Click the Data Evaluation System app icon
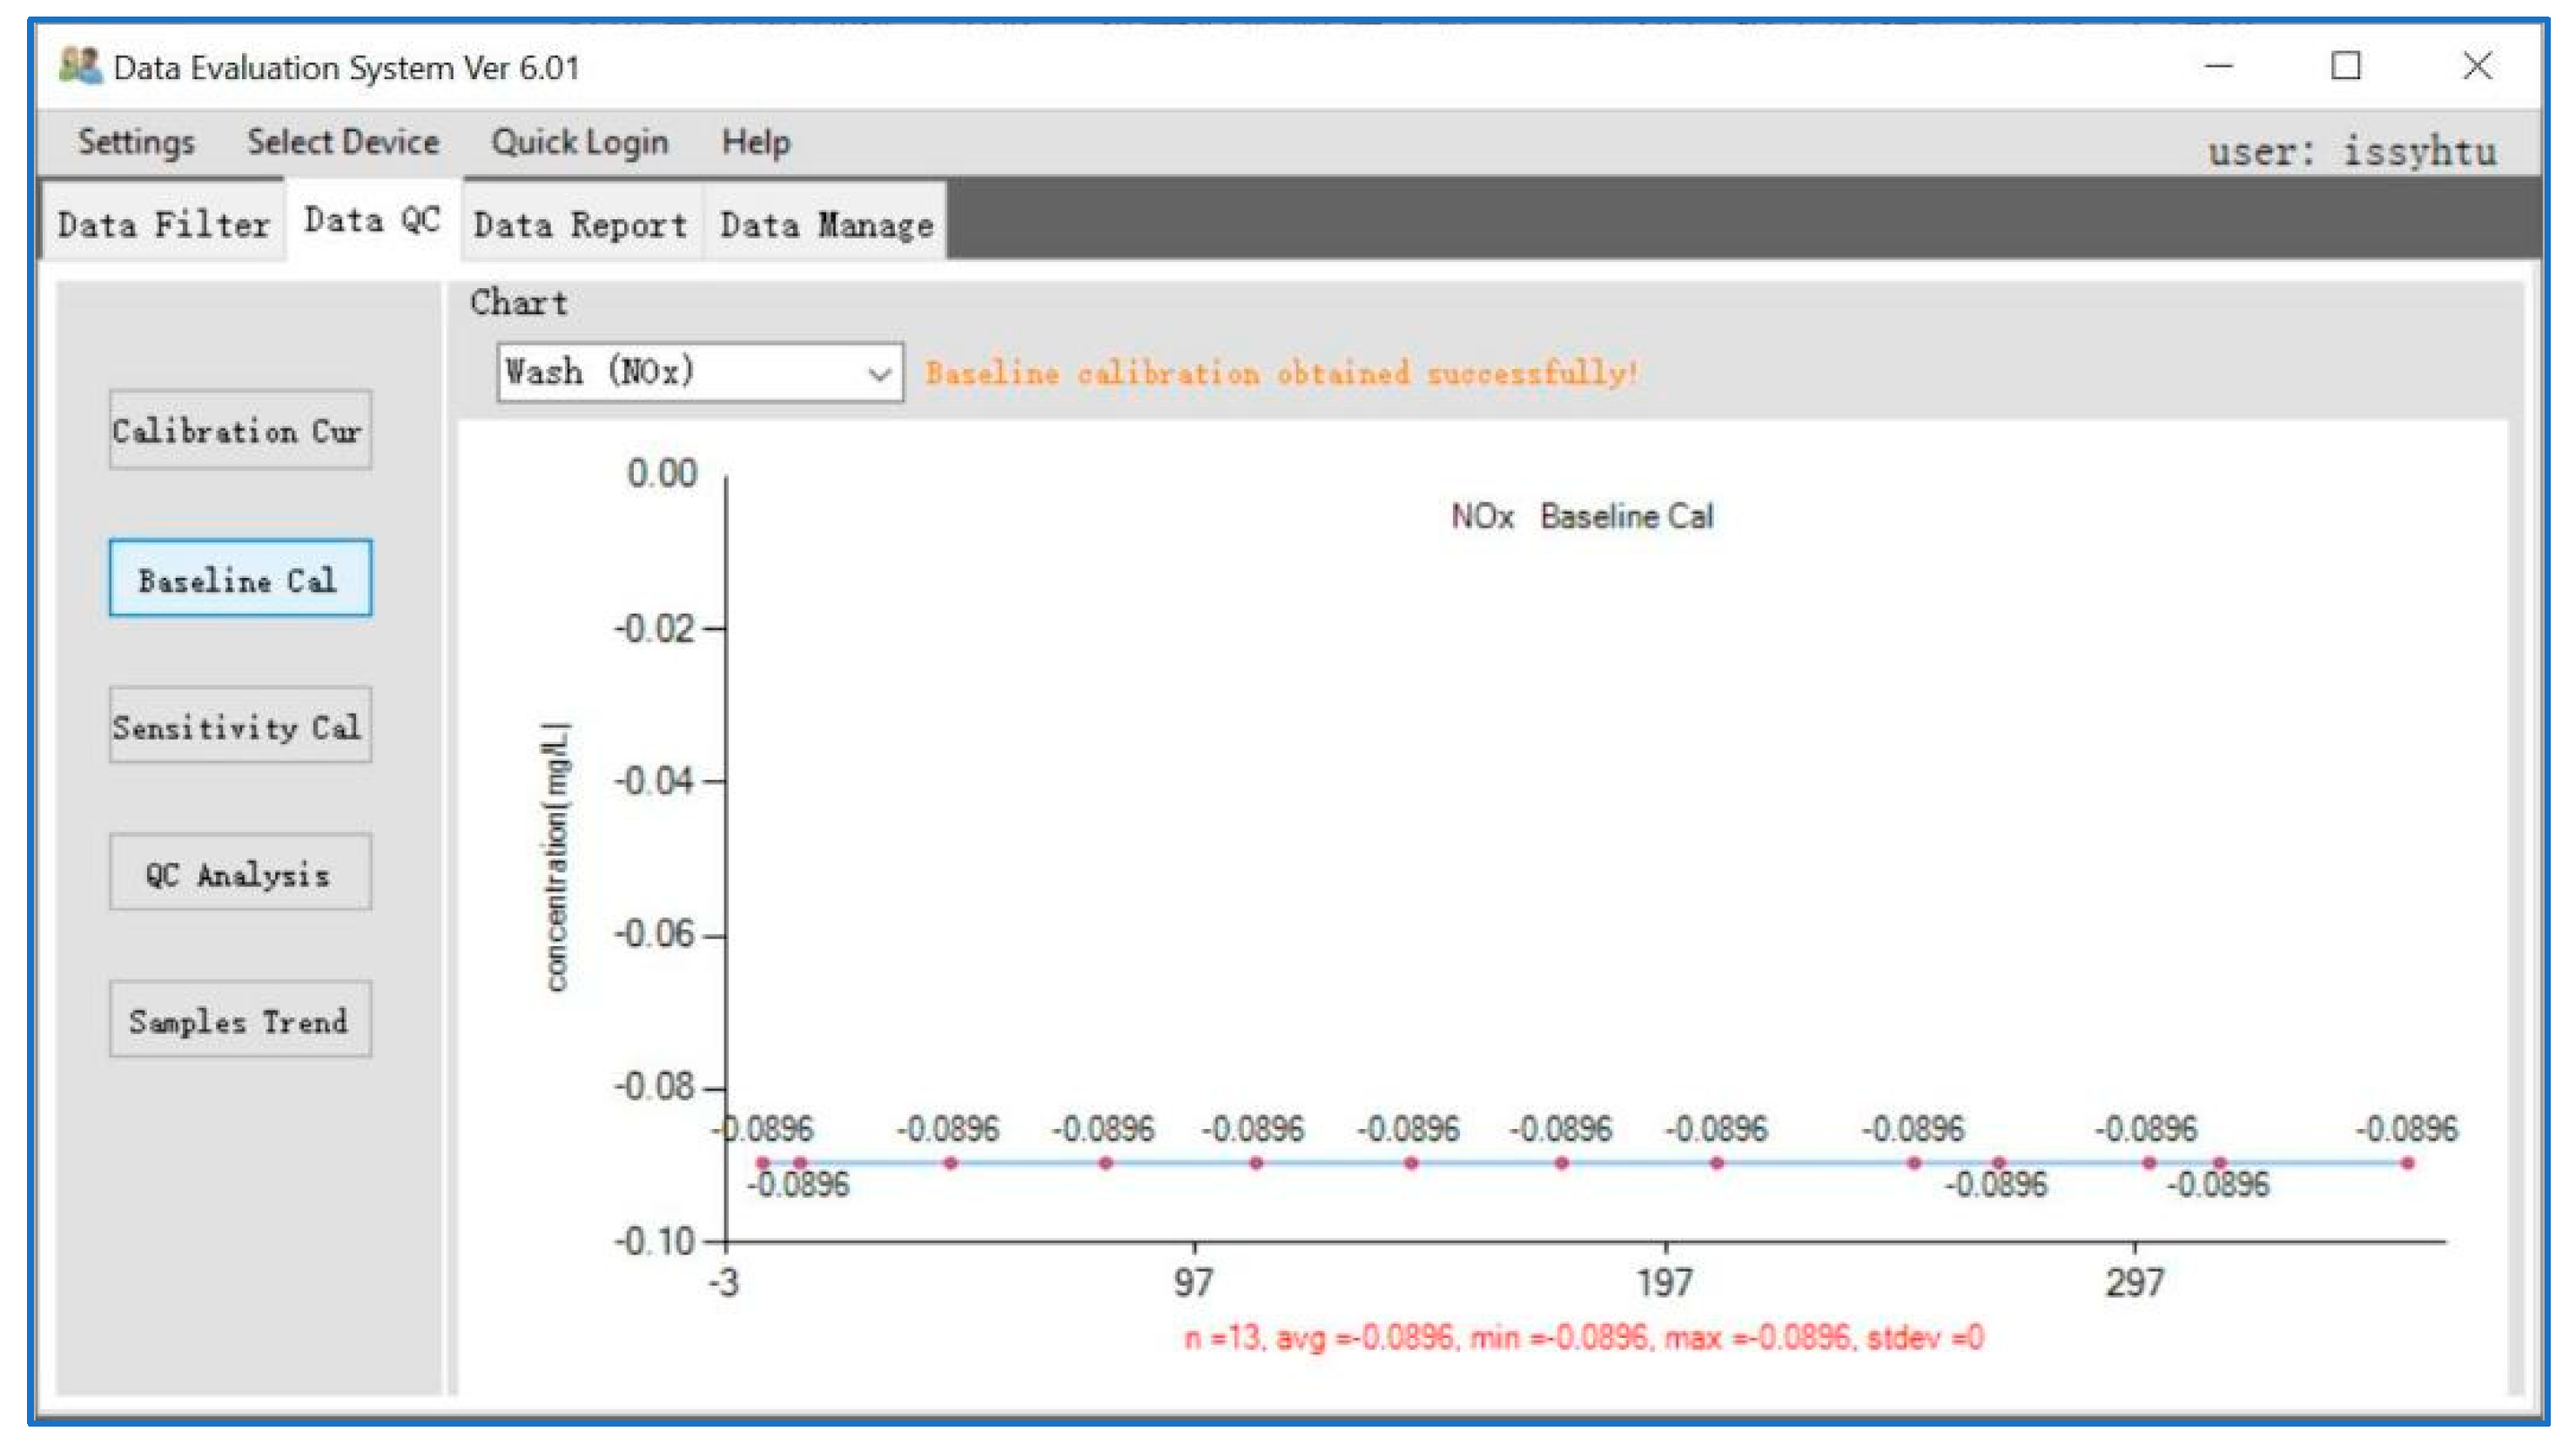This screenshot has height=1451, width=2576. point(80,66)
